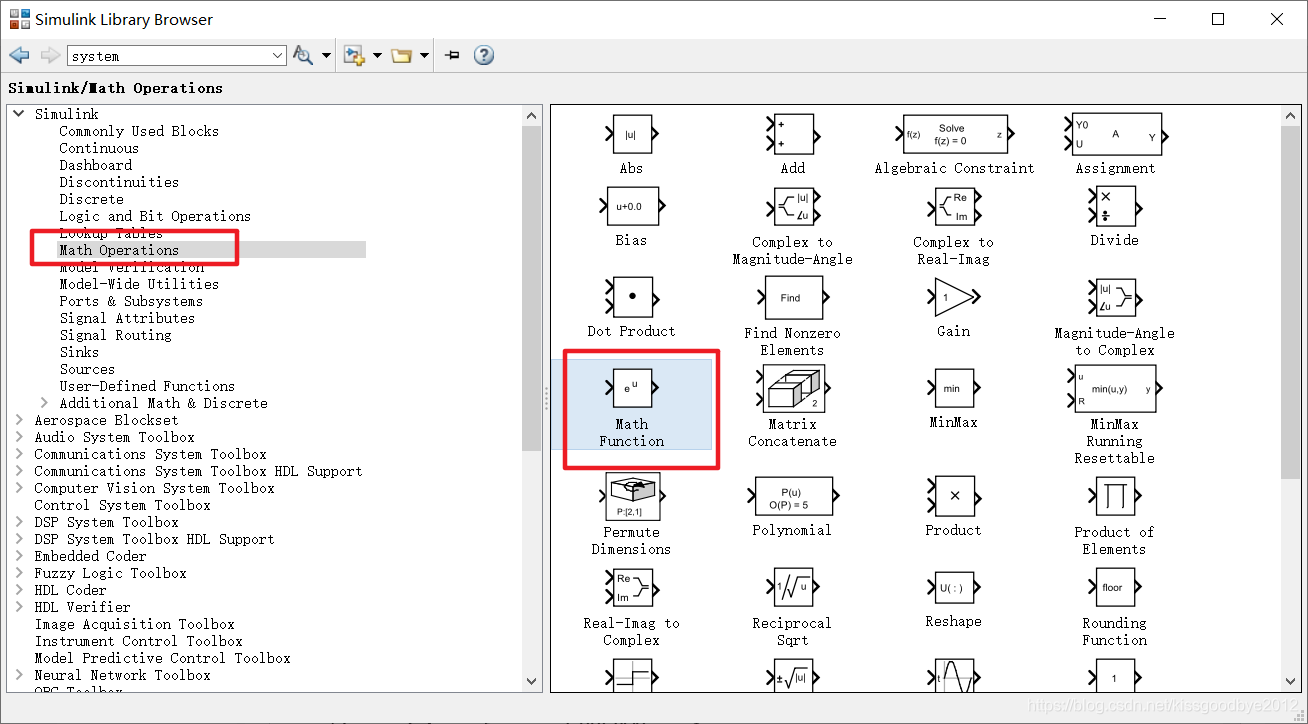Image resolution: width=1308 pixels, height=724 pixels.
Task: Select Logic and Bit Operations library
Action: click(155, 216)
